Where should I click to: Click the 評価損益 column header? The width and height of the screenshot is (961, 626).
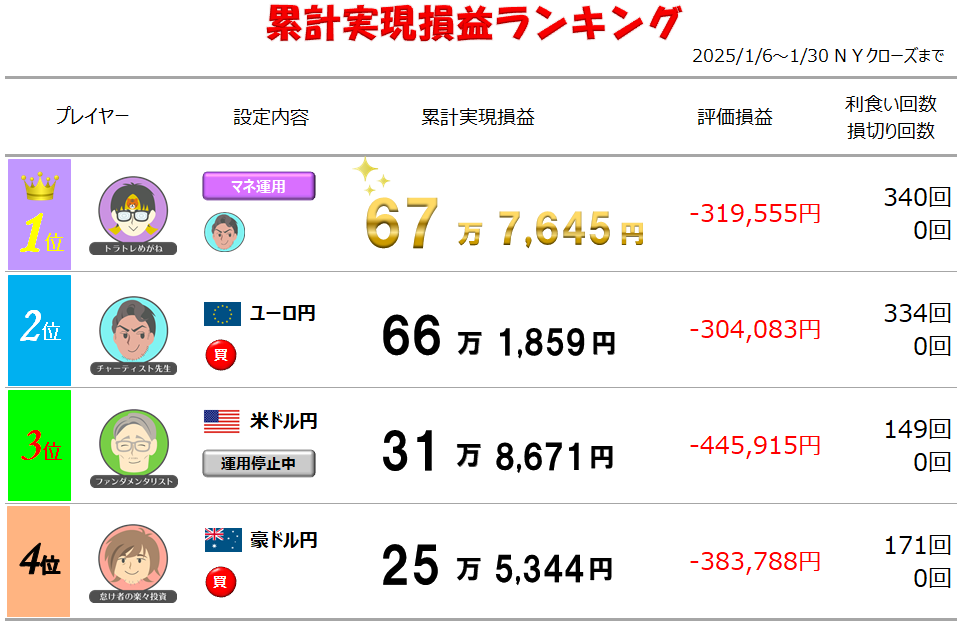(x=735, y=117)
